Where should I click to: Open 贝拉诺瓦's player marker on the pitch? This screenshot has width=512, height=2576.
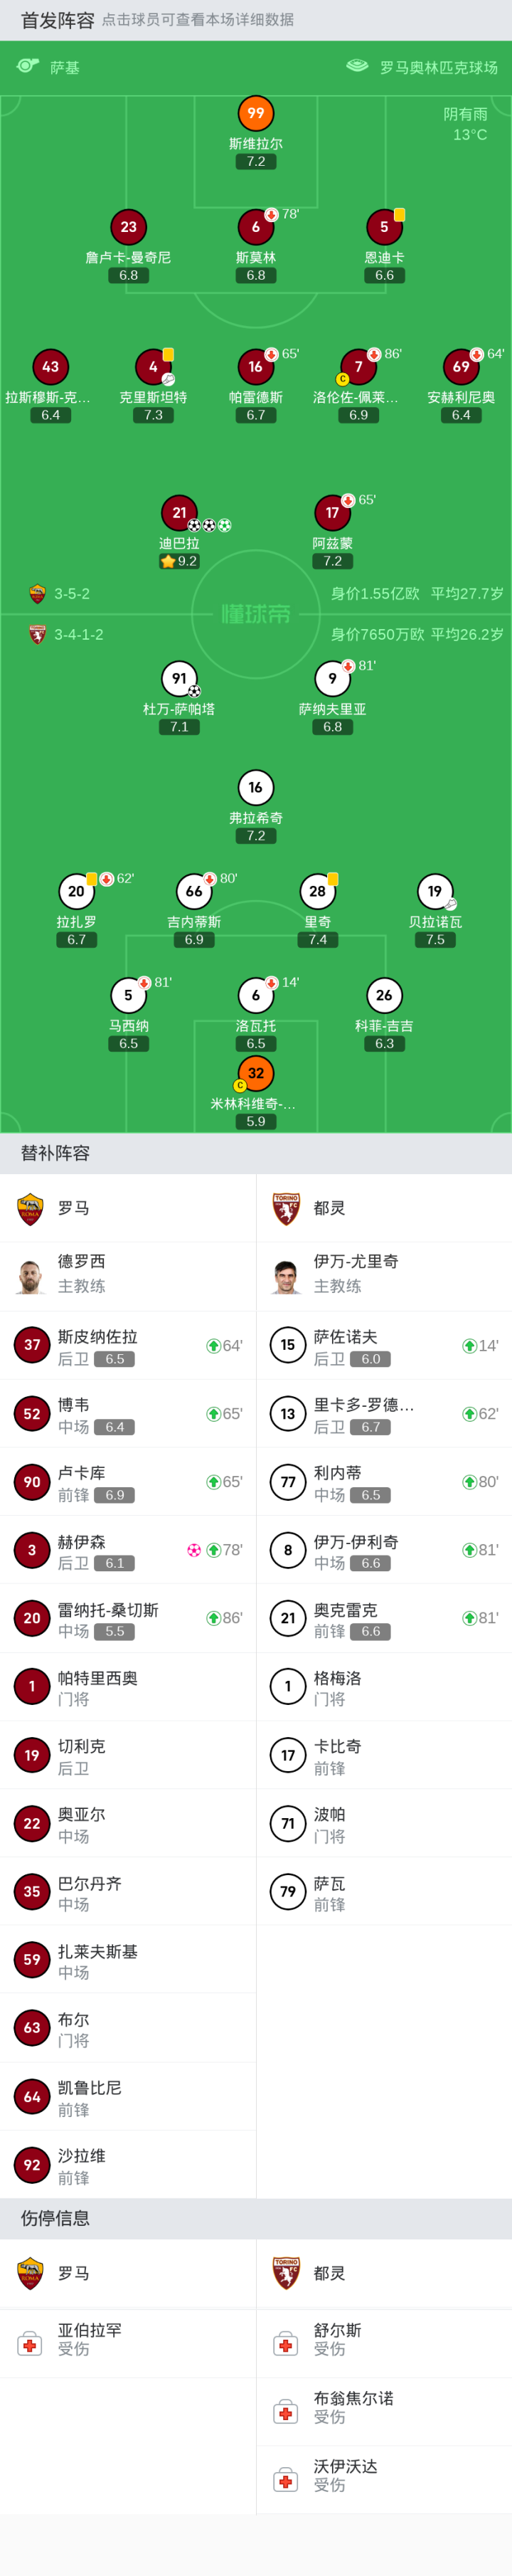(x=435, y=891)
